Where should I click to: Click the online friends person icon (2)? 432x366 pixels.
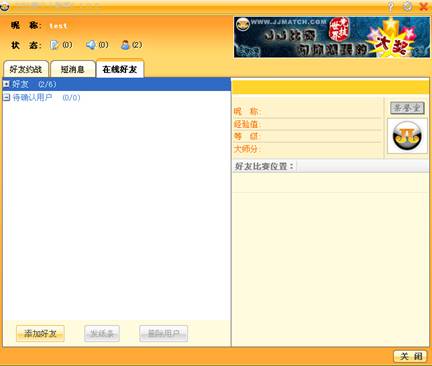[x=125, y=45]
